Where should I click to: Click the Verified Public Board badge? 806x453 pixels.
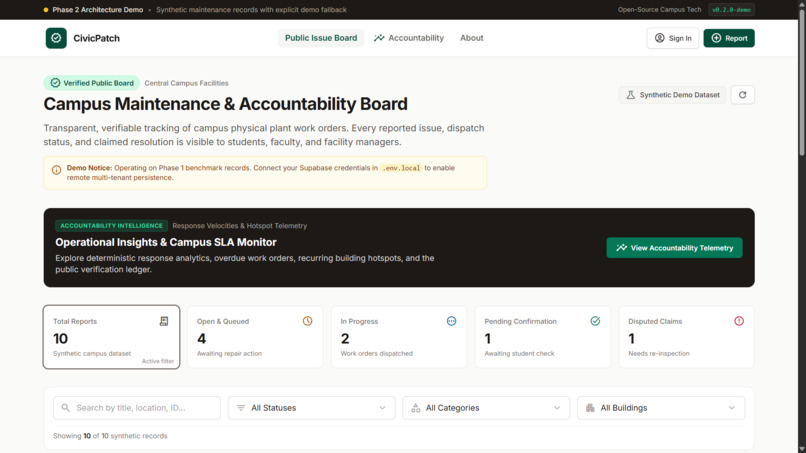point(91,83)
